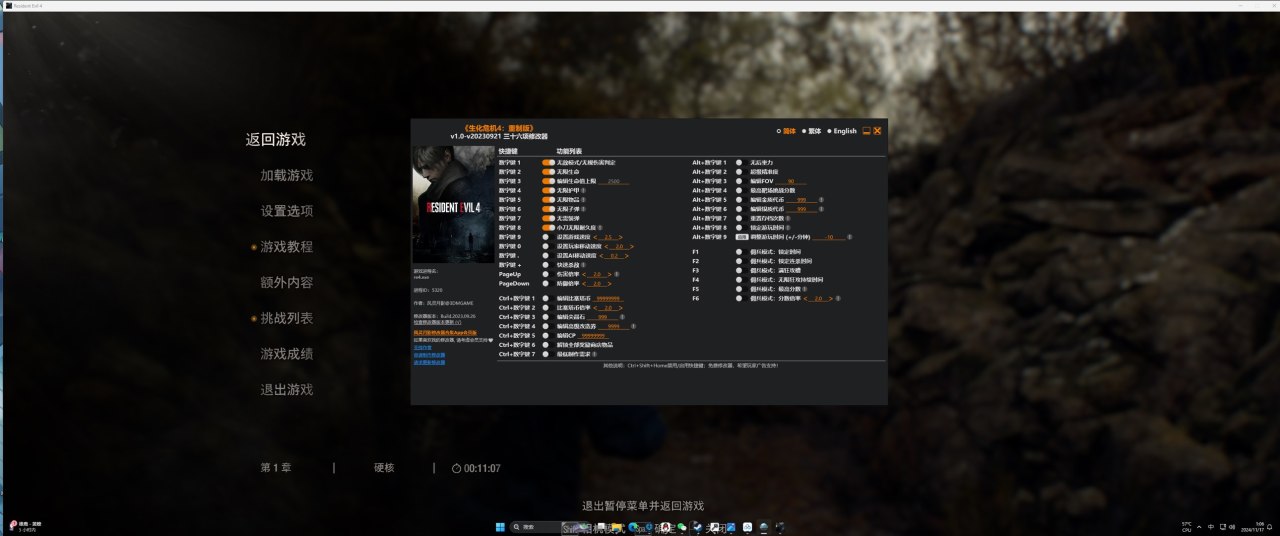The width and height of the screenshot is (1280, 536).
Task: Click info icon on the Alt+数字键 5 row
Action: 821,199
